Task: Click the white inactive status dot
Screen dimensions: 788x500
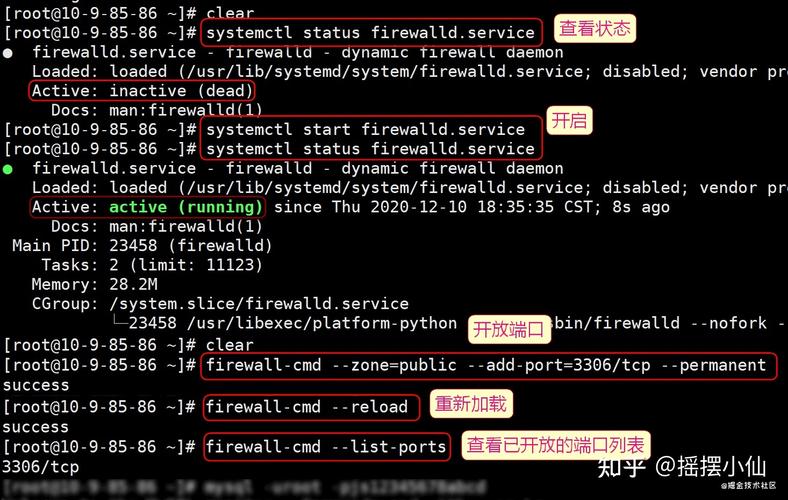Action: coord(8,53)
